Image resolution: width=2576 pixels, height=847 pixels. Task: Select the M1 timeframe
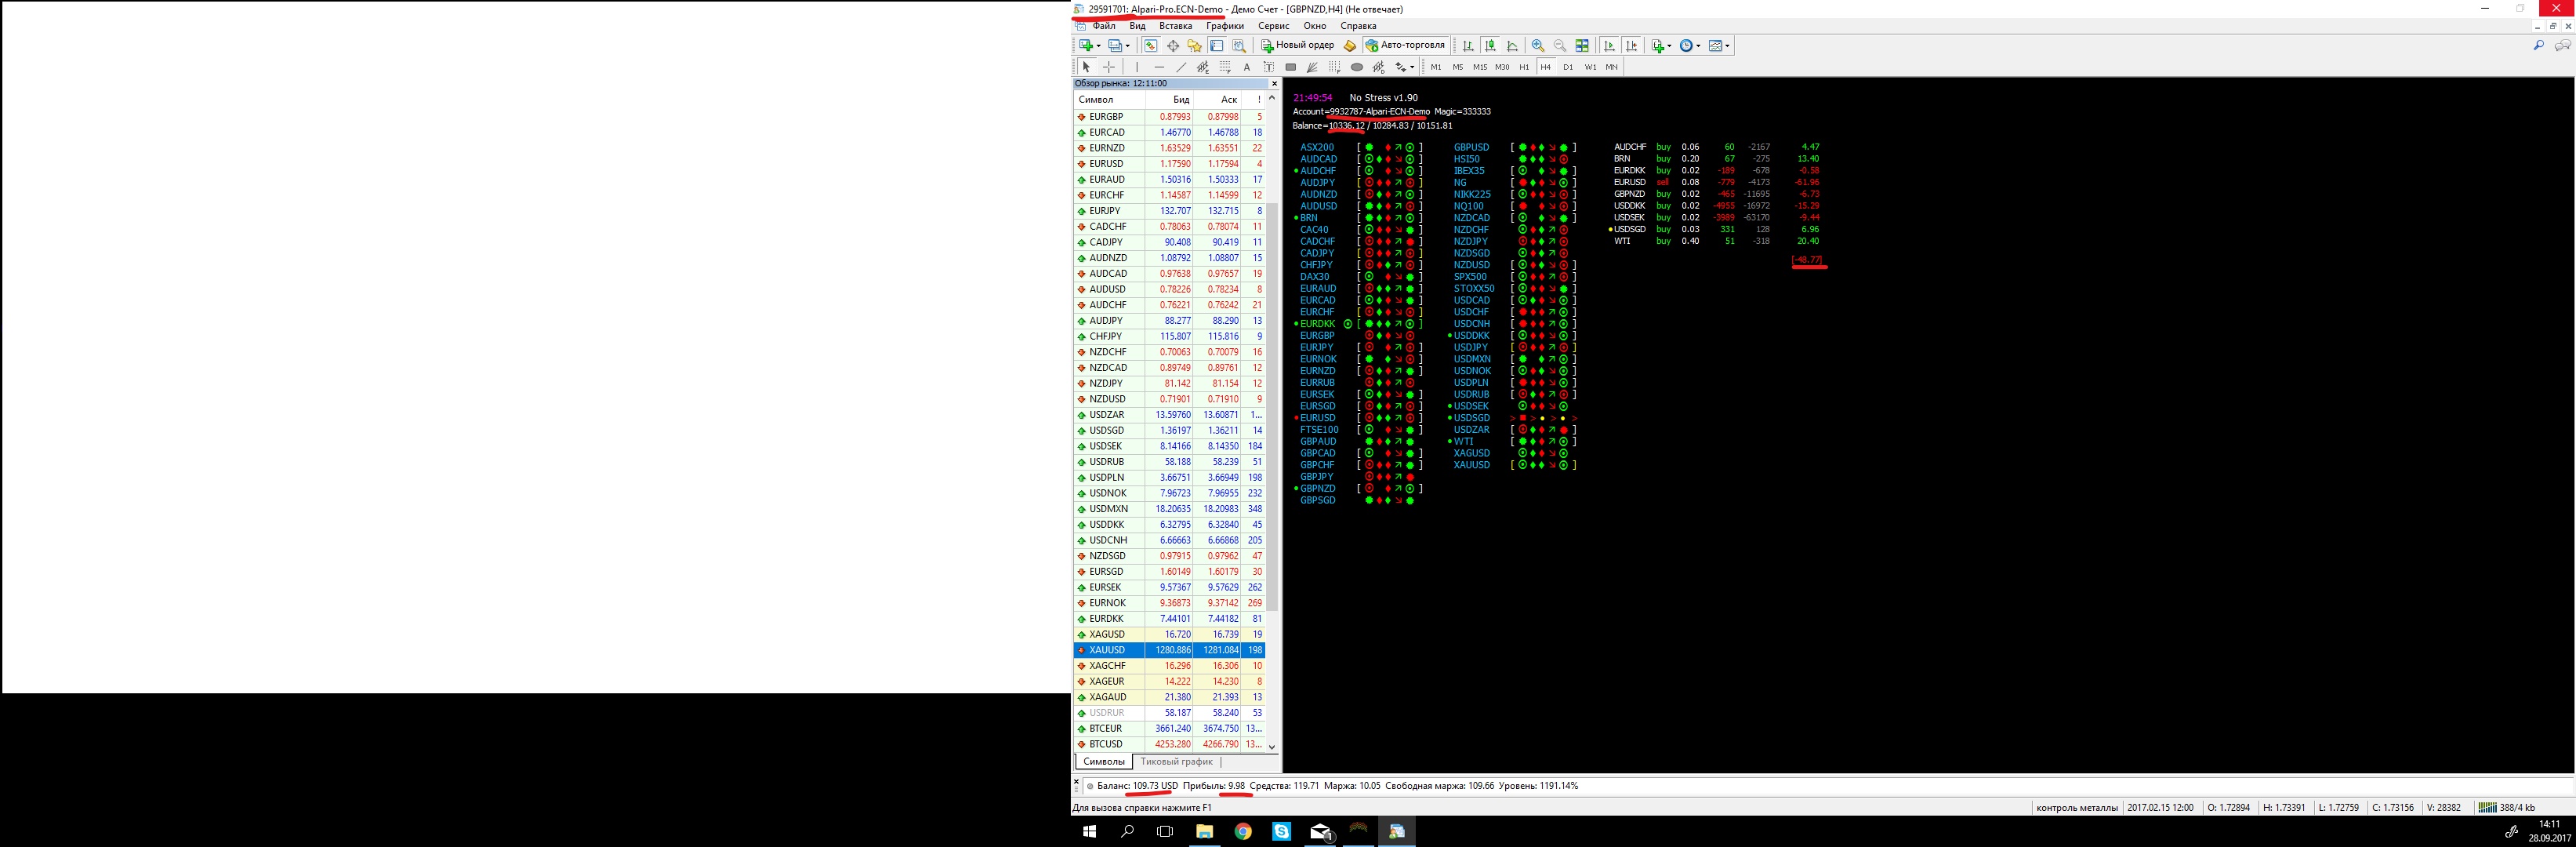(x=1436, y=67)
